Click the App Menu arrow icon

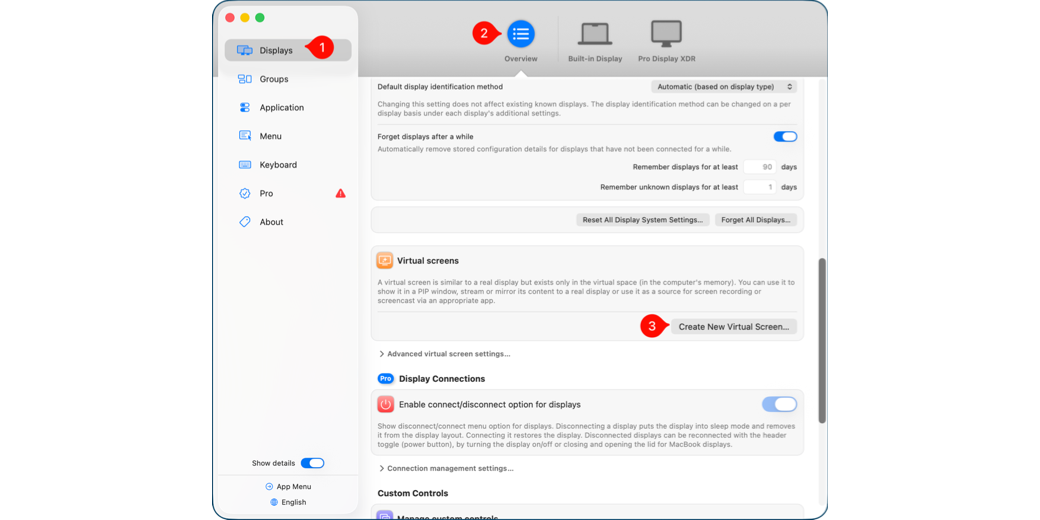[269, 486]
